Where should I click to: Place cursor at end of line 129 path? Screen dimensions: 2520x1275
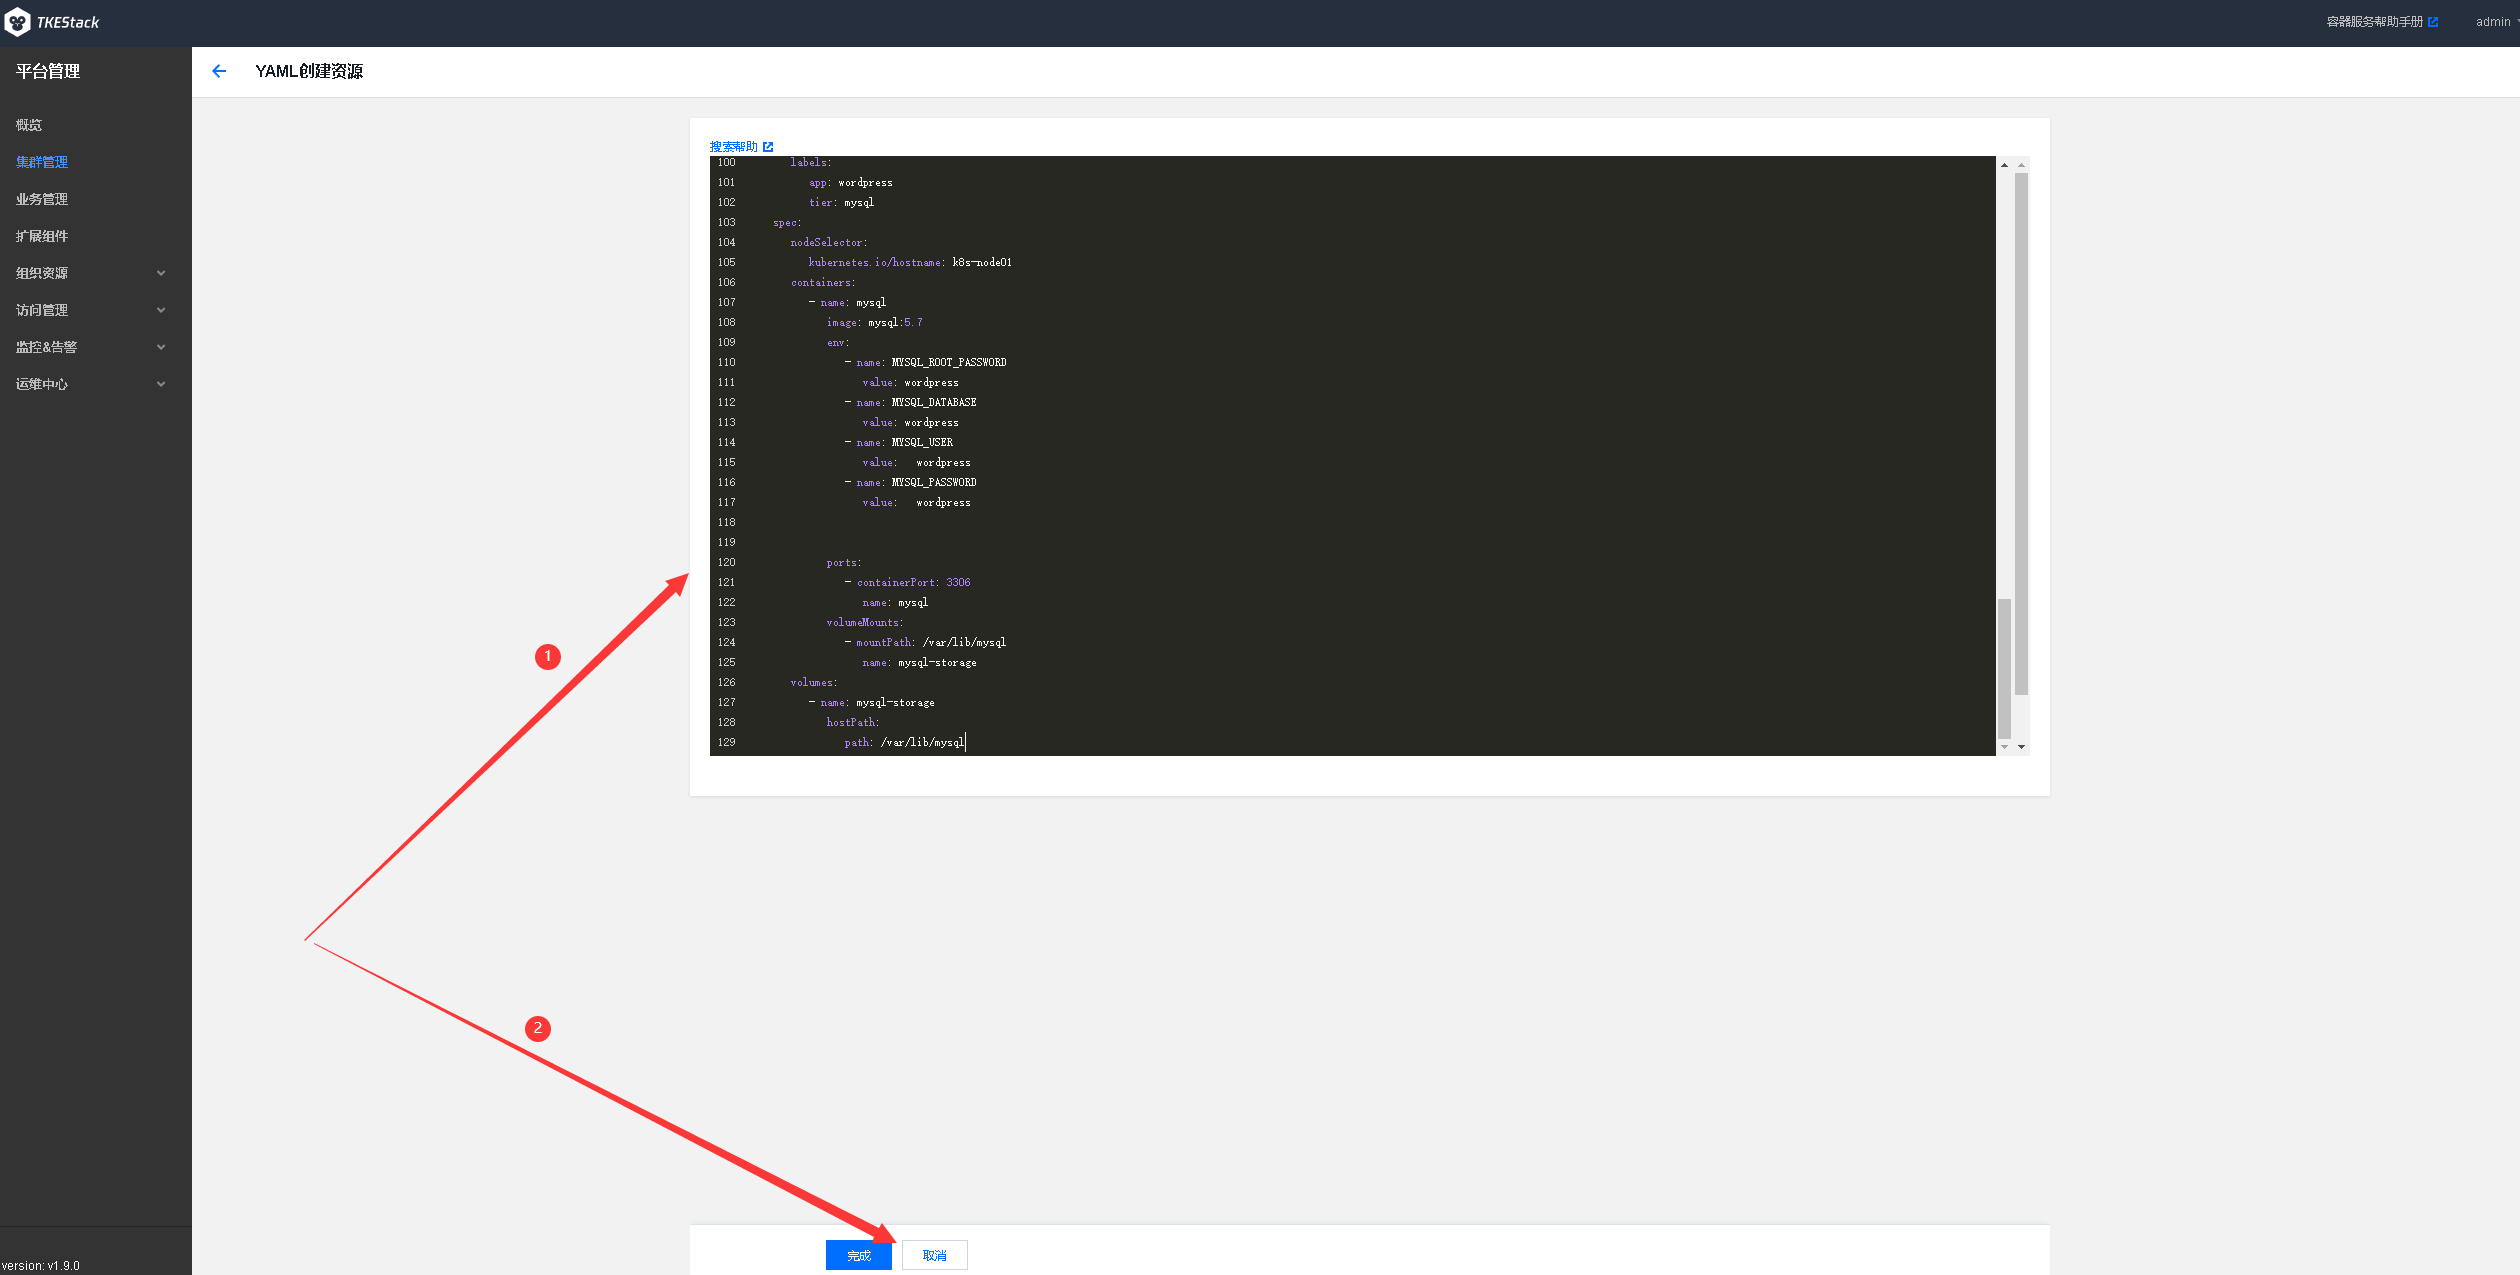pos(965,742)
